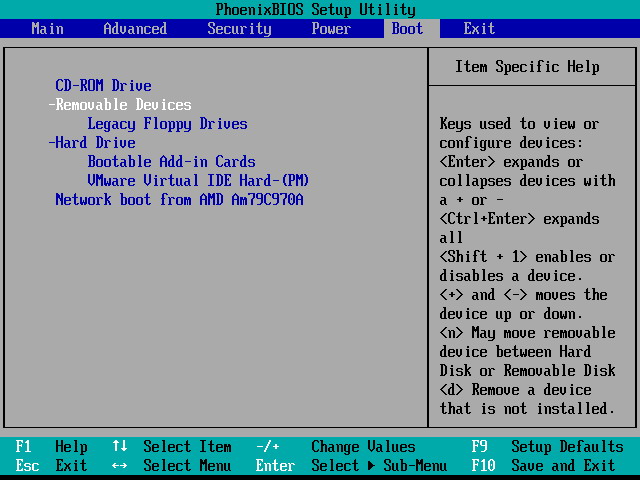Click help text "<d> Remove a device"

[515, 390]
